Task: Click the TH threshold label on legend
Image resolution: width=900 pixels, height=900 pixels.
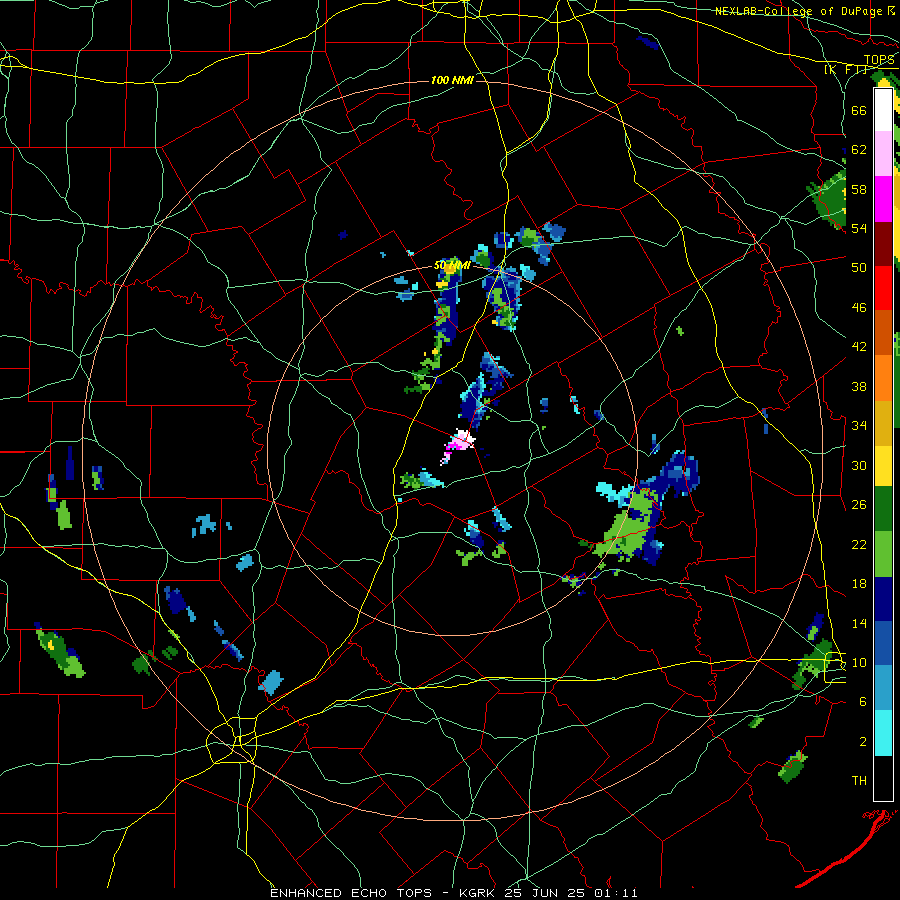Action: [859, 781]
